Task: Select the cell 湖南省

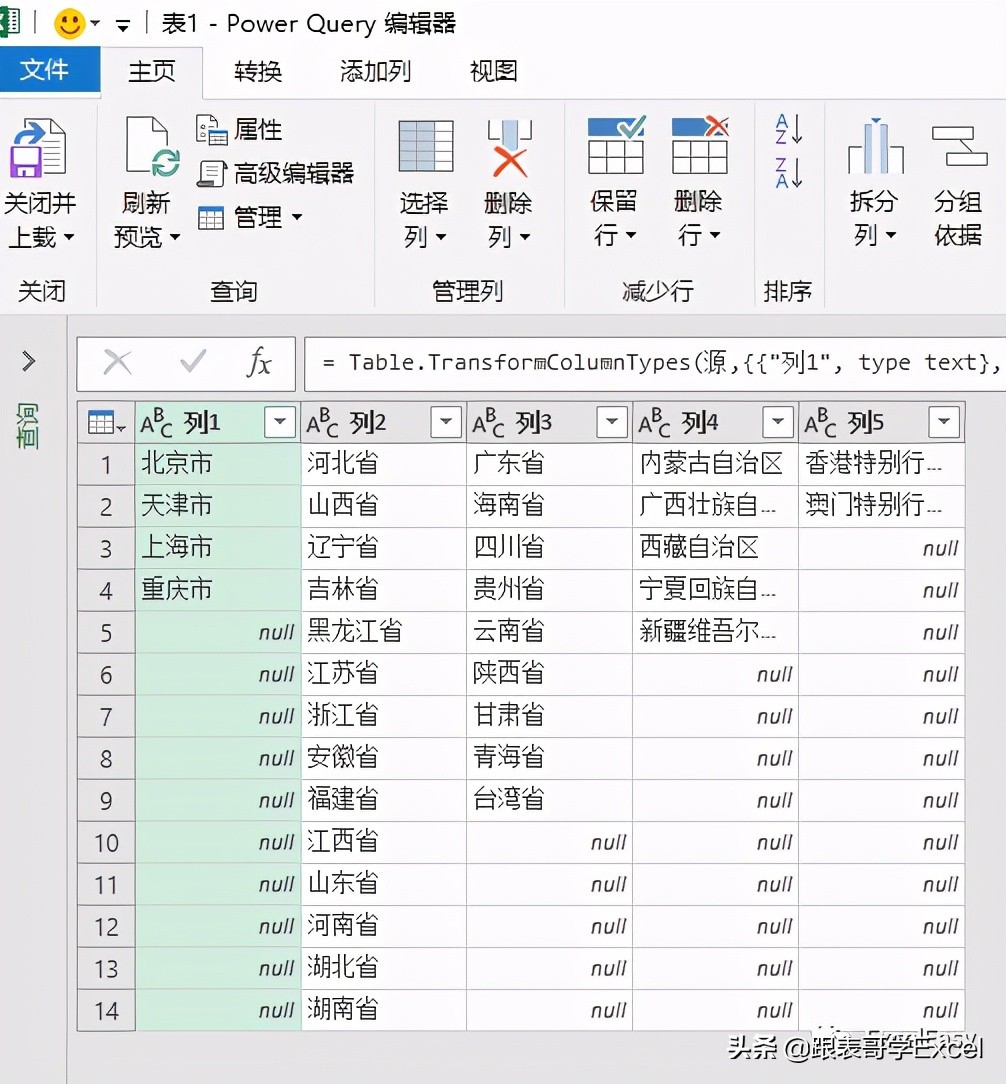Action: [x=384, y=1011]
